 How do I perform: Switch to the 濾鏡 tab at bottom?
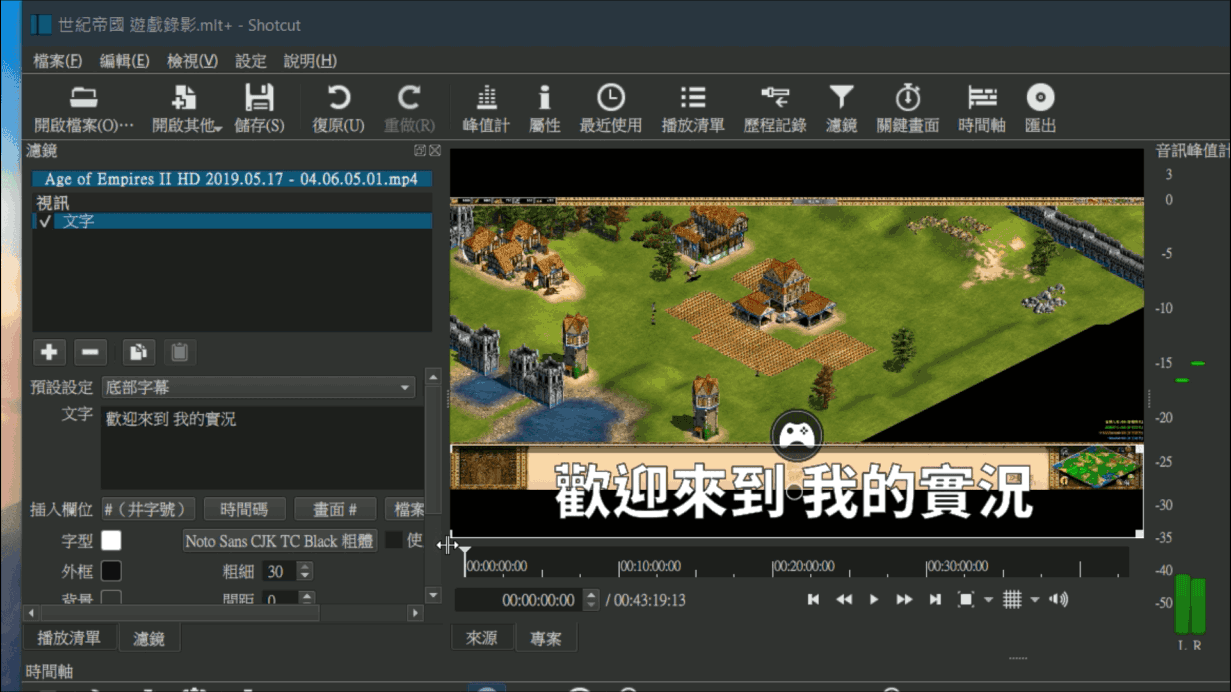[149, 638]
